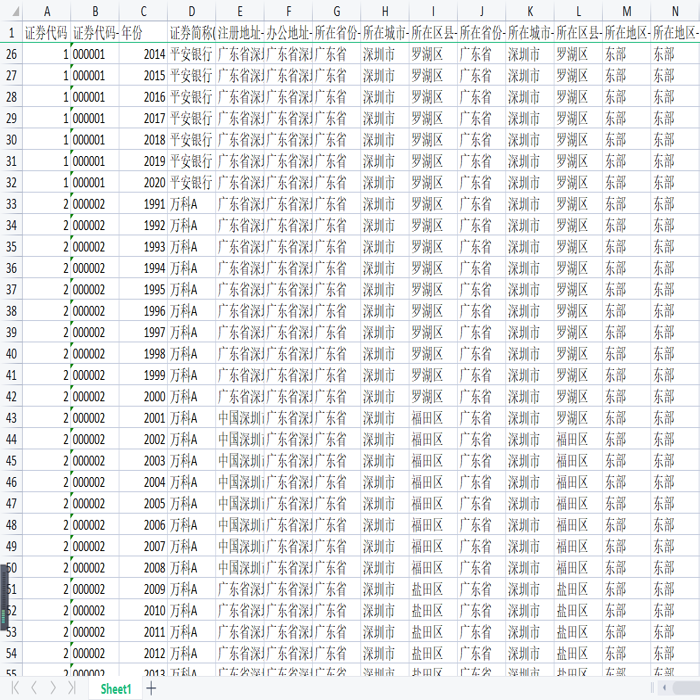Screen dimensions: 700x700
Task: Click '平安银行' cell in row 26
Action: pyautogui.click(x=192, y=54)
